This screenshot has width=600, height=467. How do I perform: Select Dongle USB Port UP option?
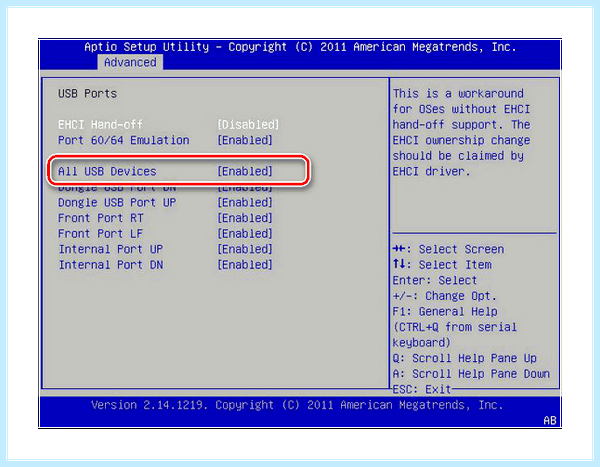click(x=117, y=202)
